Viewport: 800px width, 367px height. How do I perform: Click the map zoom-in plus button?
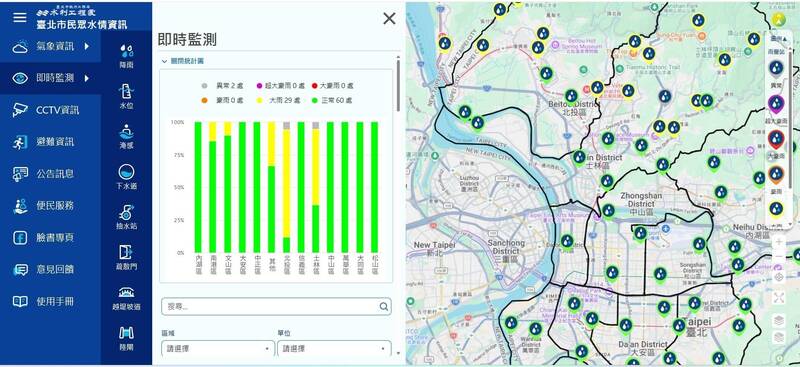pos(779,241)
